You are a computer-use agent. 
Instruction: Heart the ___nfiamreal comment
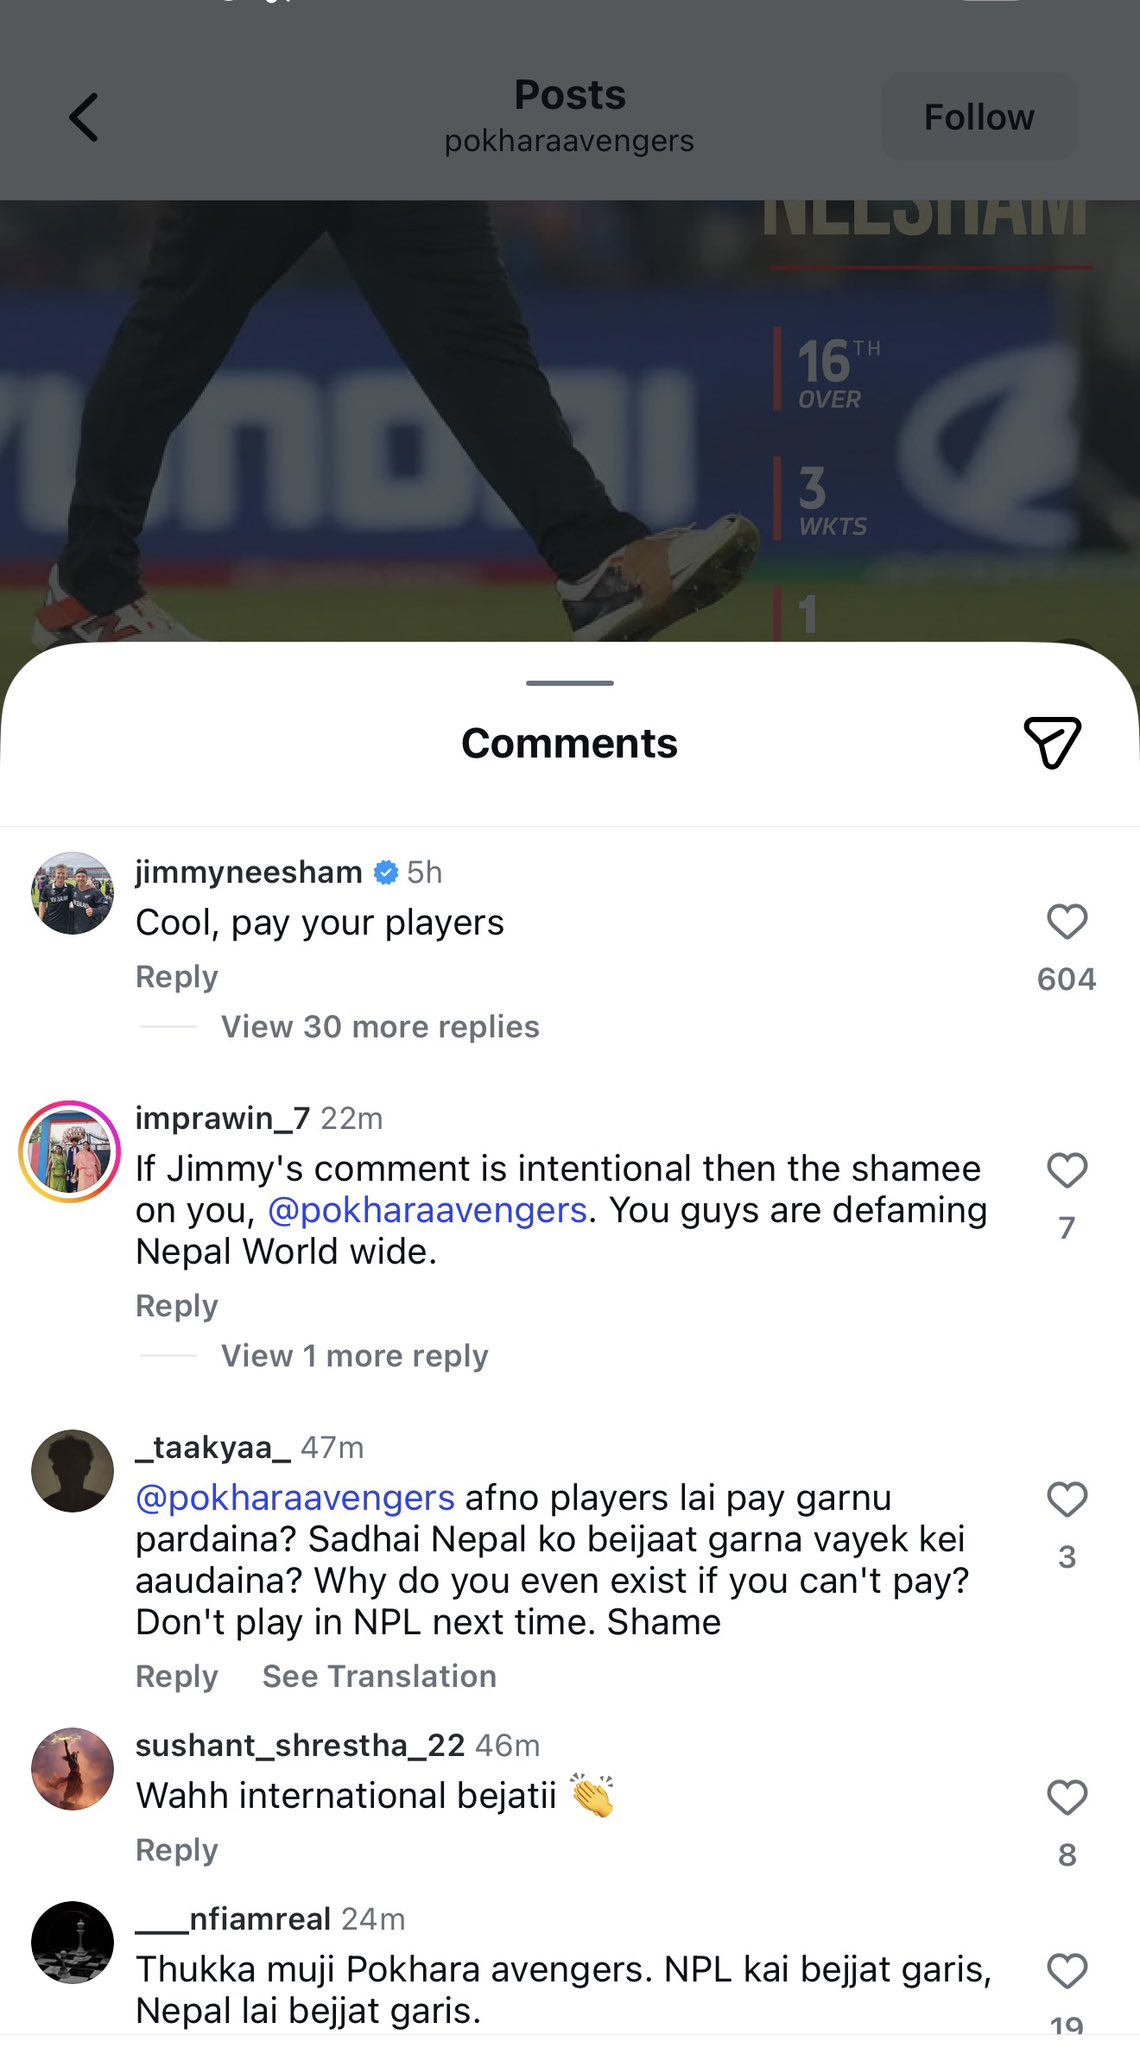1066,1971
